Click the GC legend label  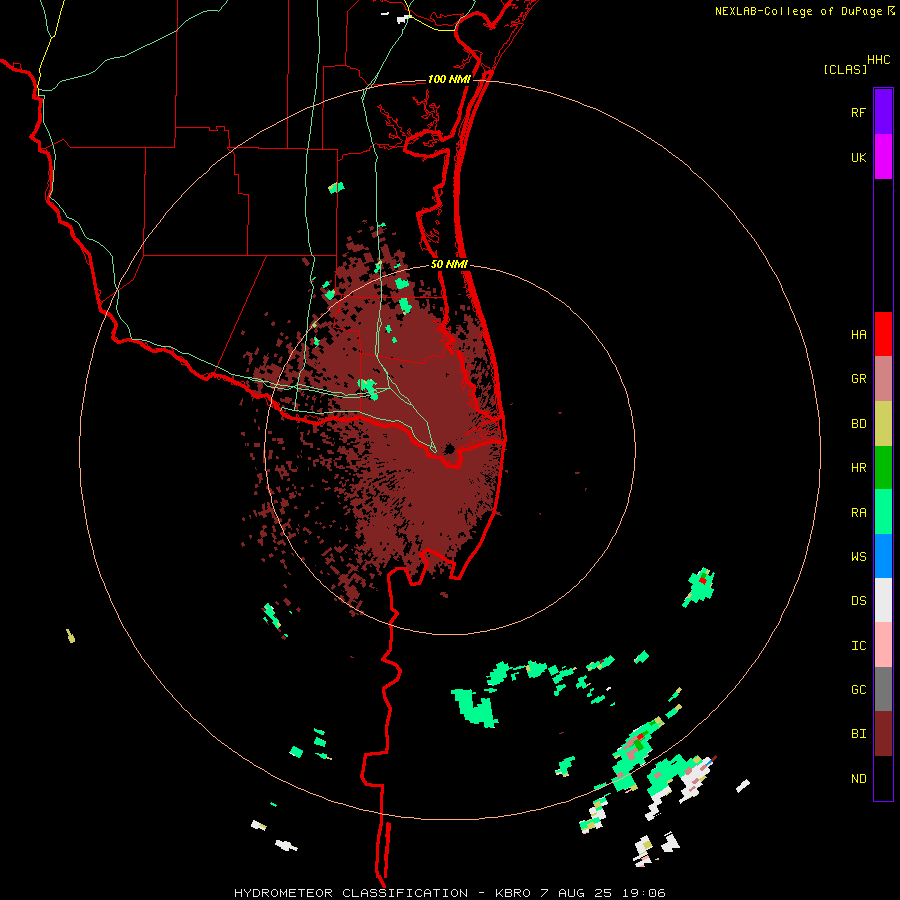click(x=858, y=690)
